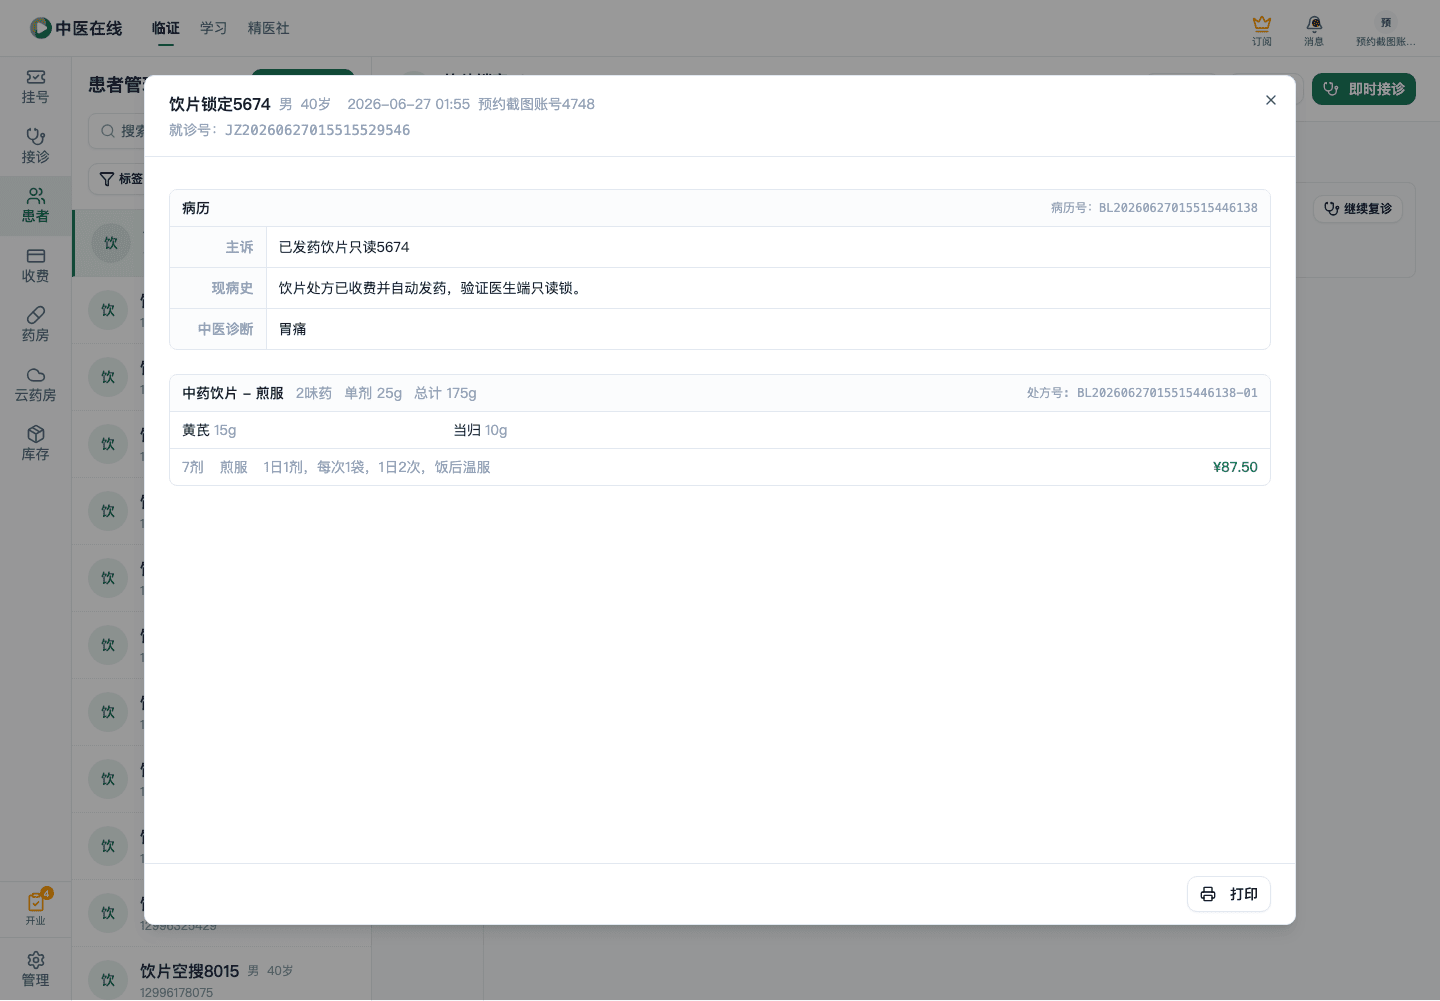Switch to the 学习 tab
The height and width of the screenshot is (1001, 1440).
(213, 28)
